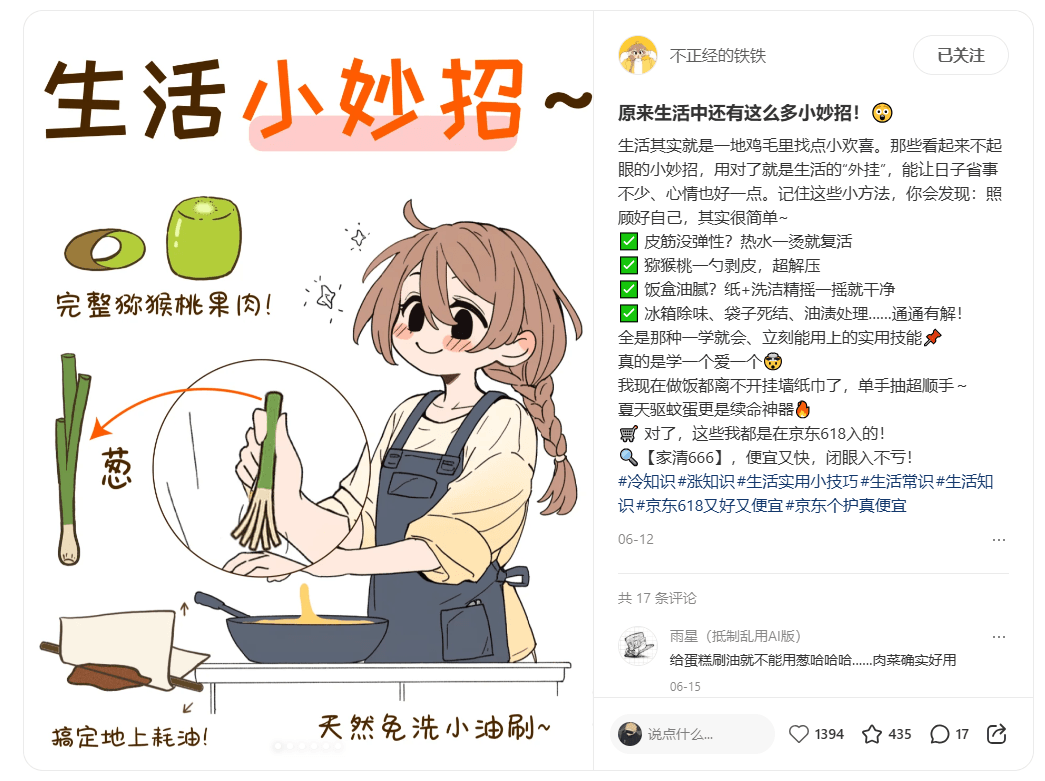The height and width of the screenshot is (781, 1045).
Task: Open the #京东个护真便宜 hashtag
Action: point(846,505)
